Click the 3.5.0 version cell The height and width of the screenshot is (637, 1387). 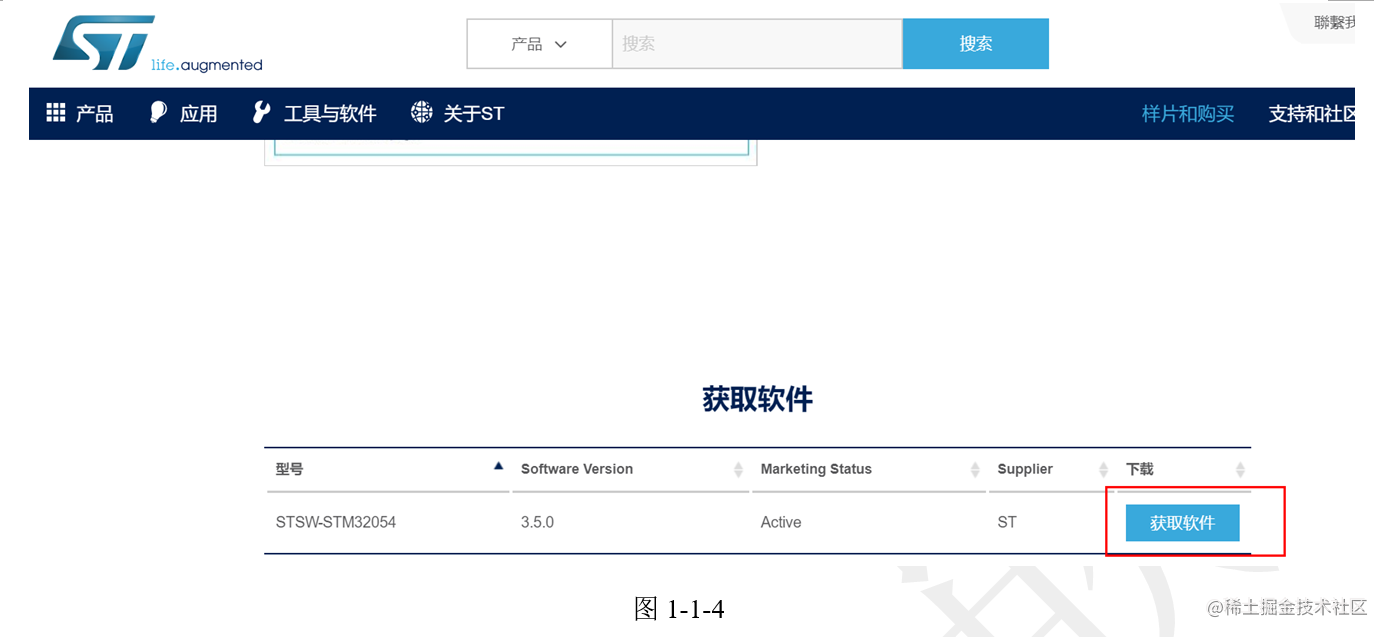[537, 522]
